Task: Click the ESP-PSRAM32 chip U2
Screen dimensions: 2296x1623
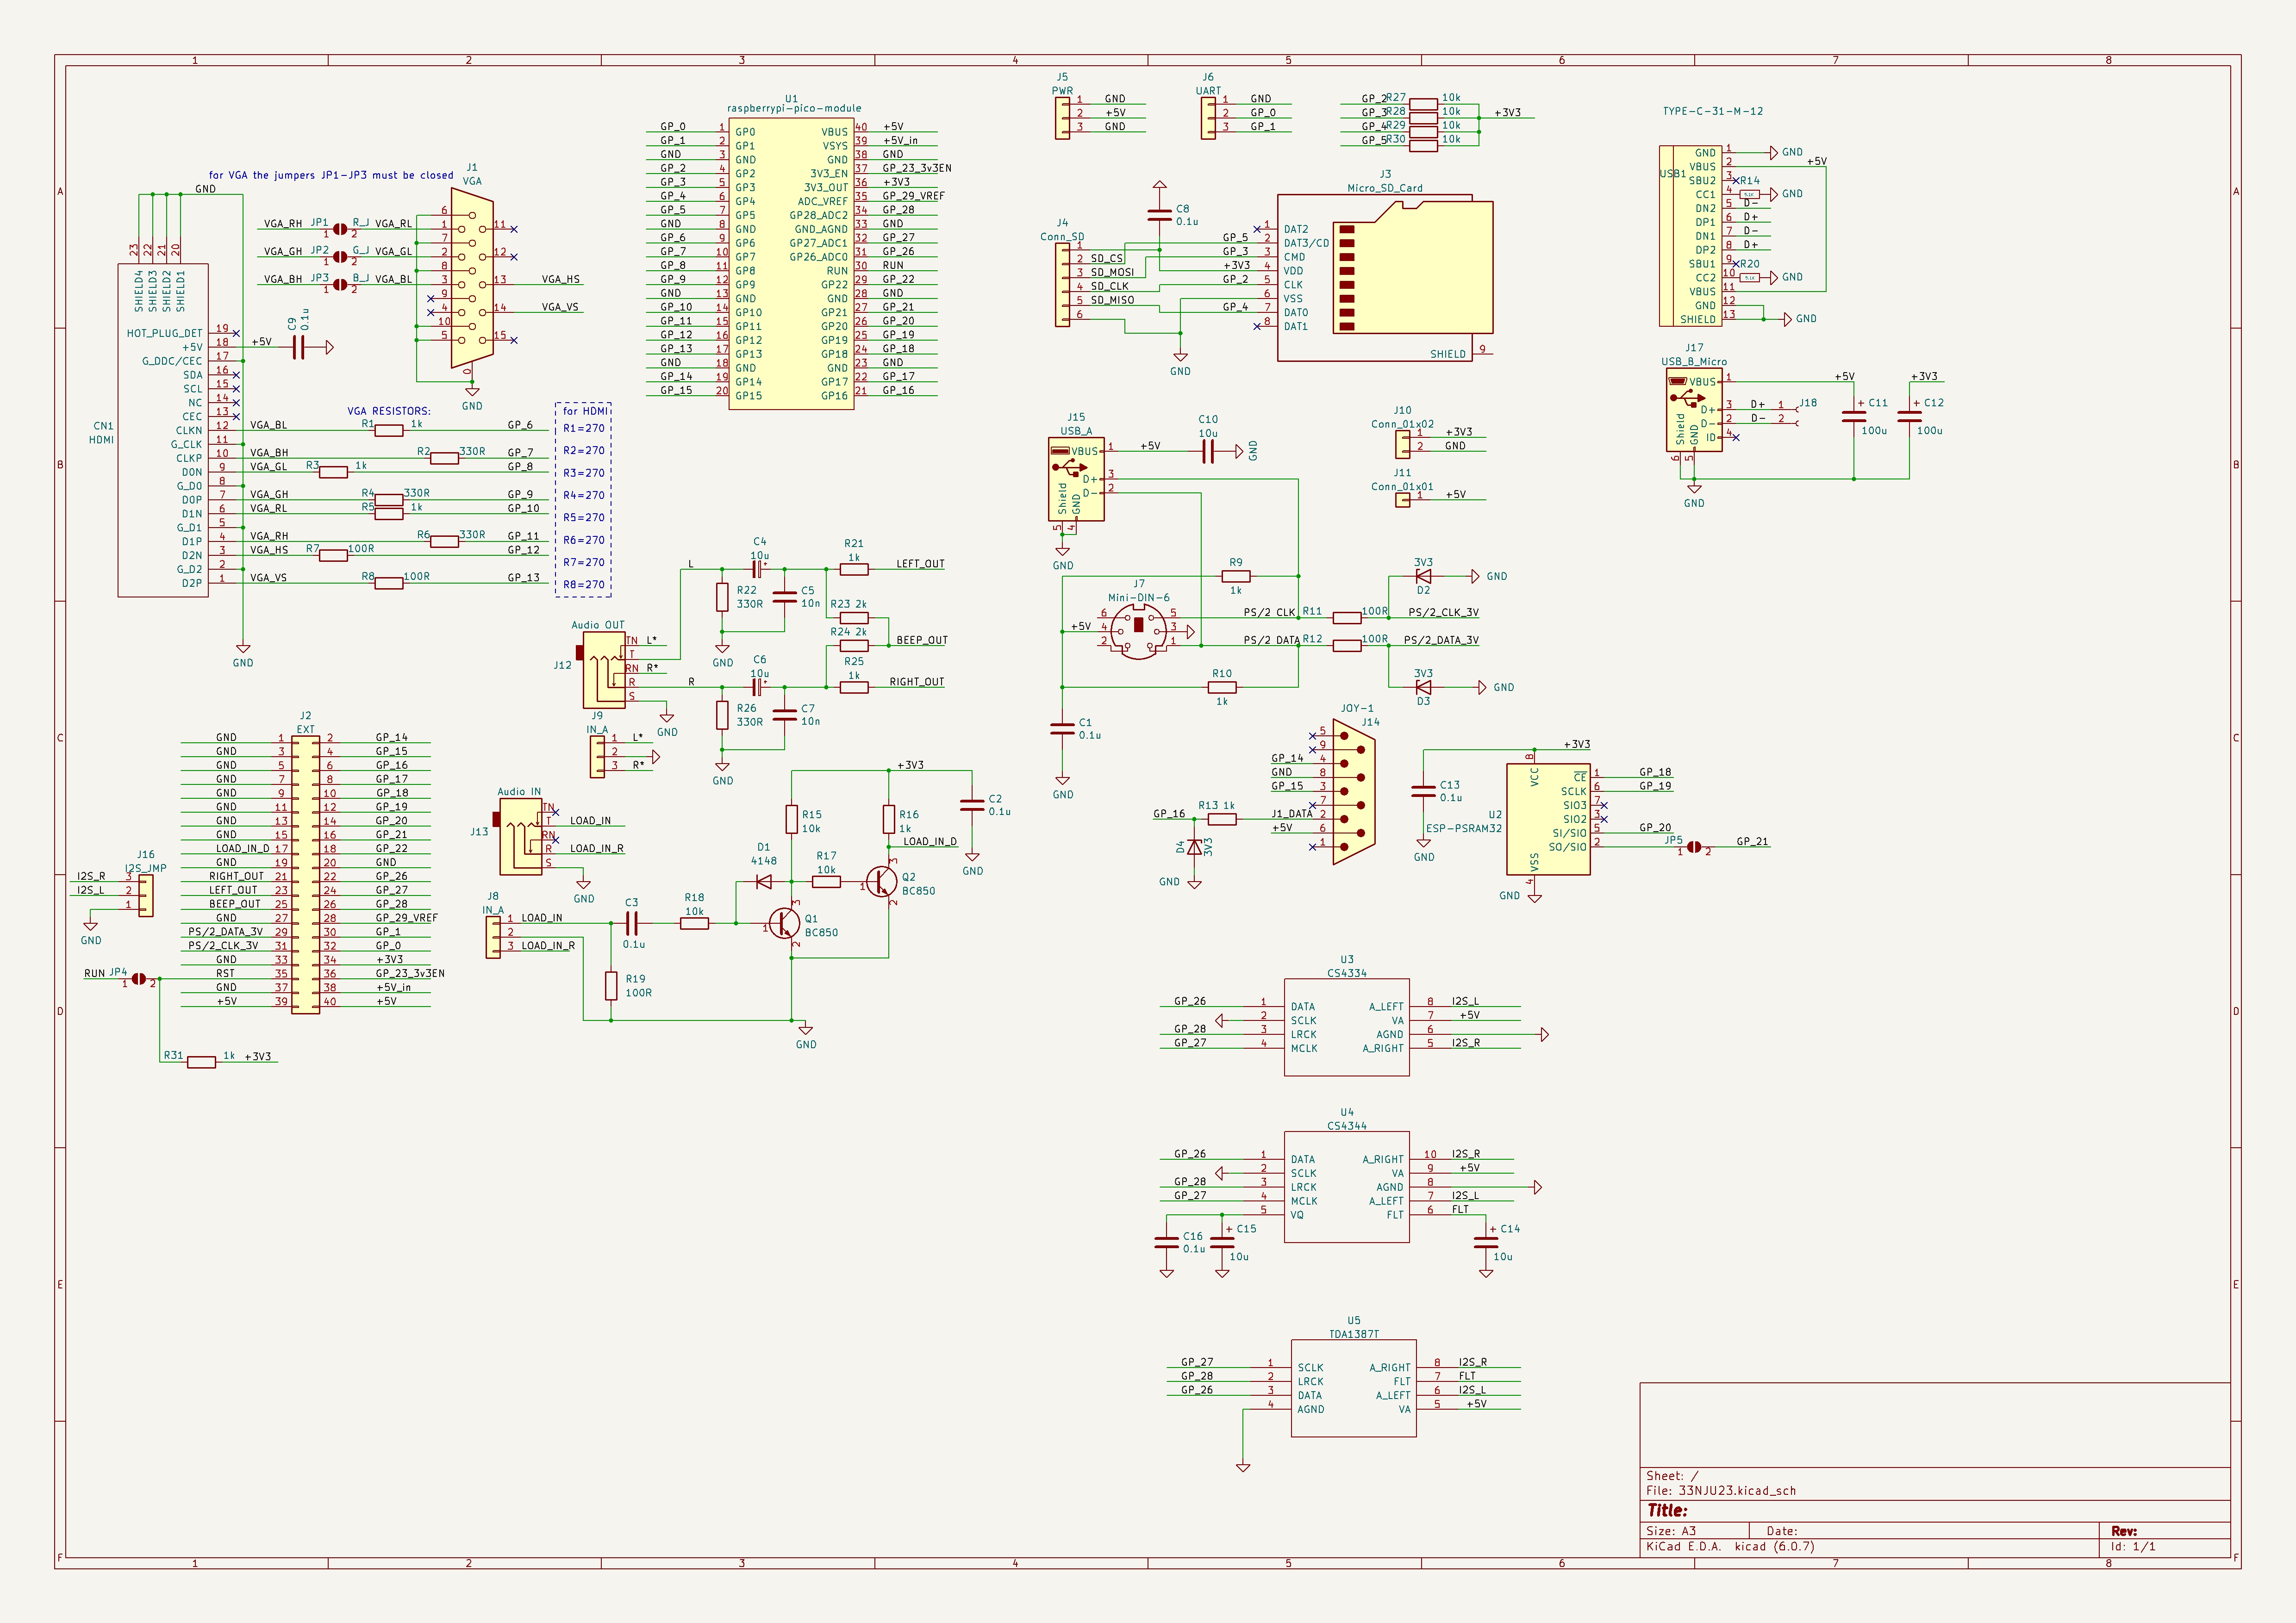Action: click(x=1547, y=819)
